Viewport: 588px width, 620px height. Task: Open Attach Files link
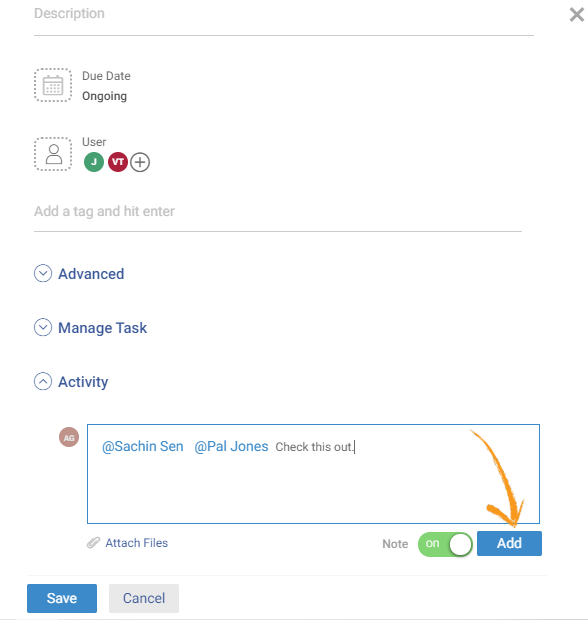coord(136,543)
